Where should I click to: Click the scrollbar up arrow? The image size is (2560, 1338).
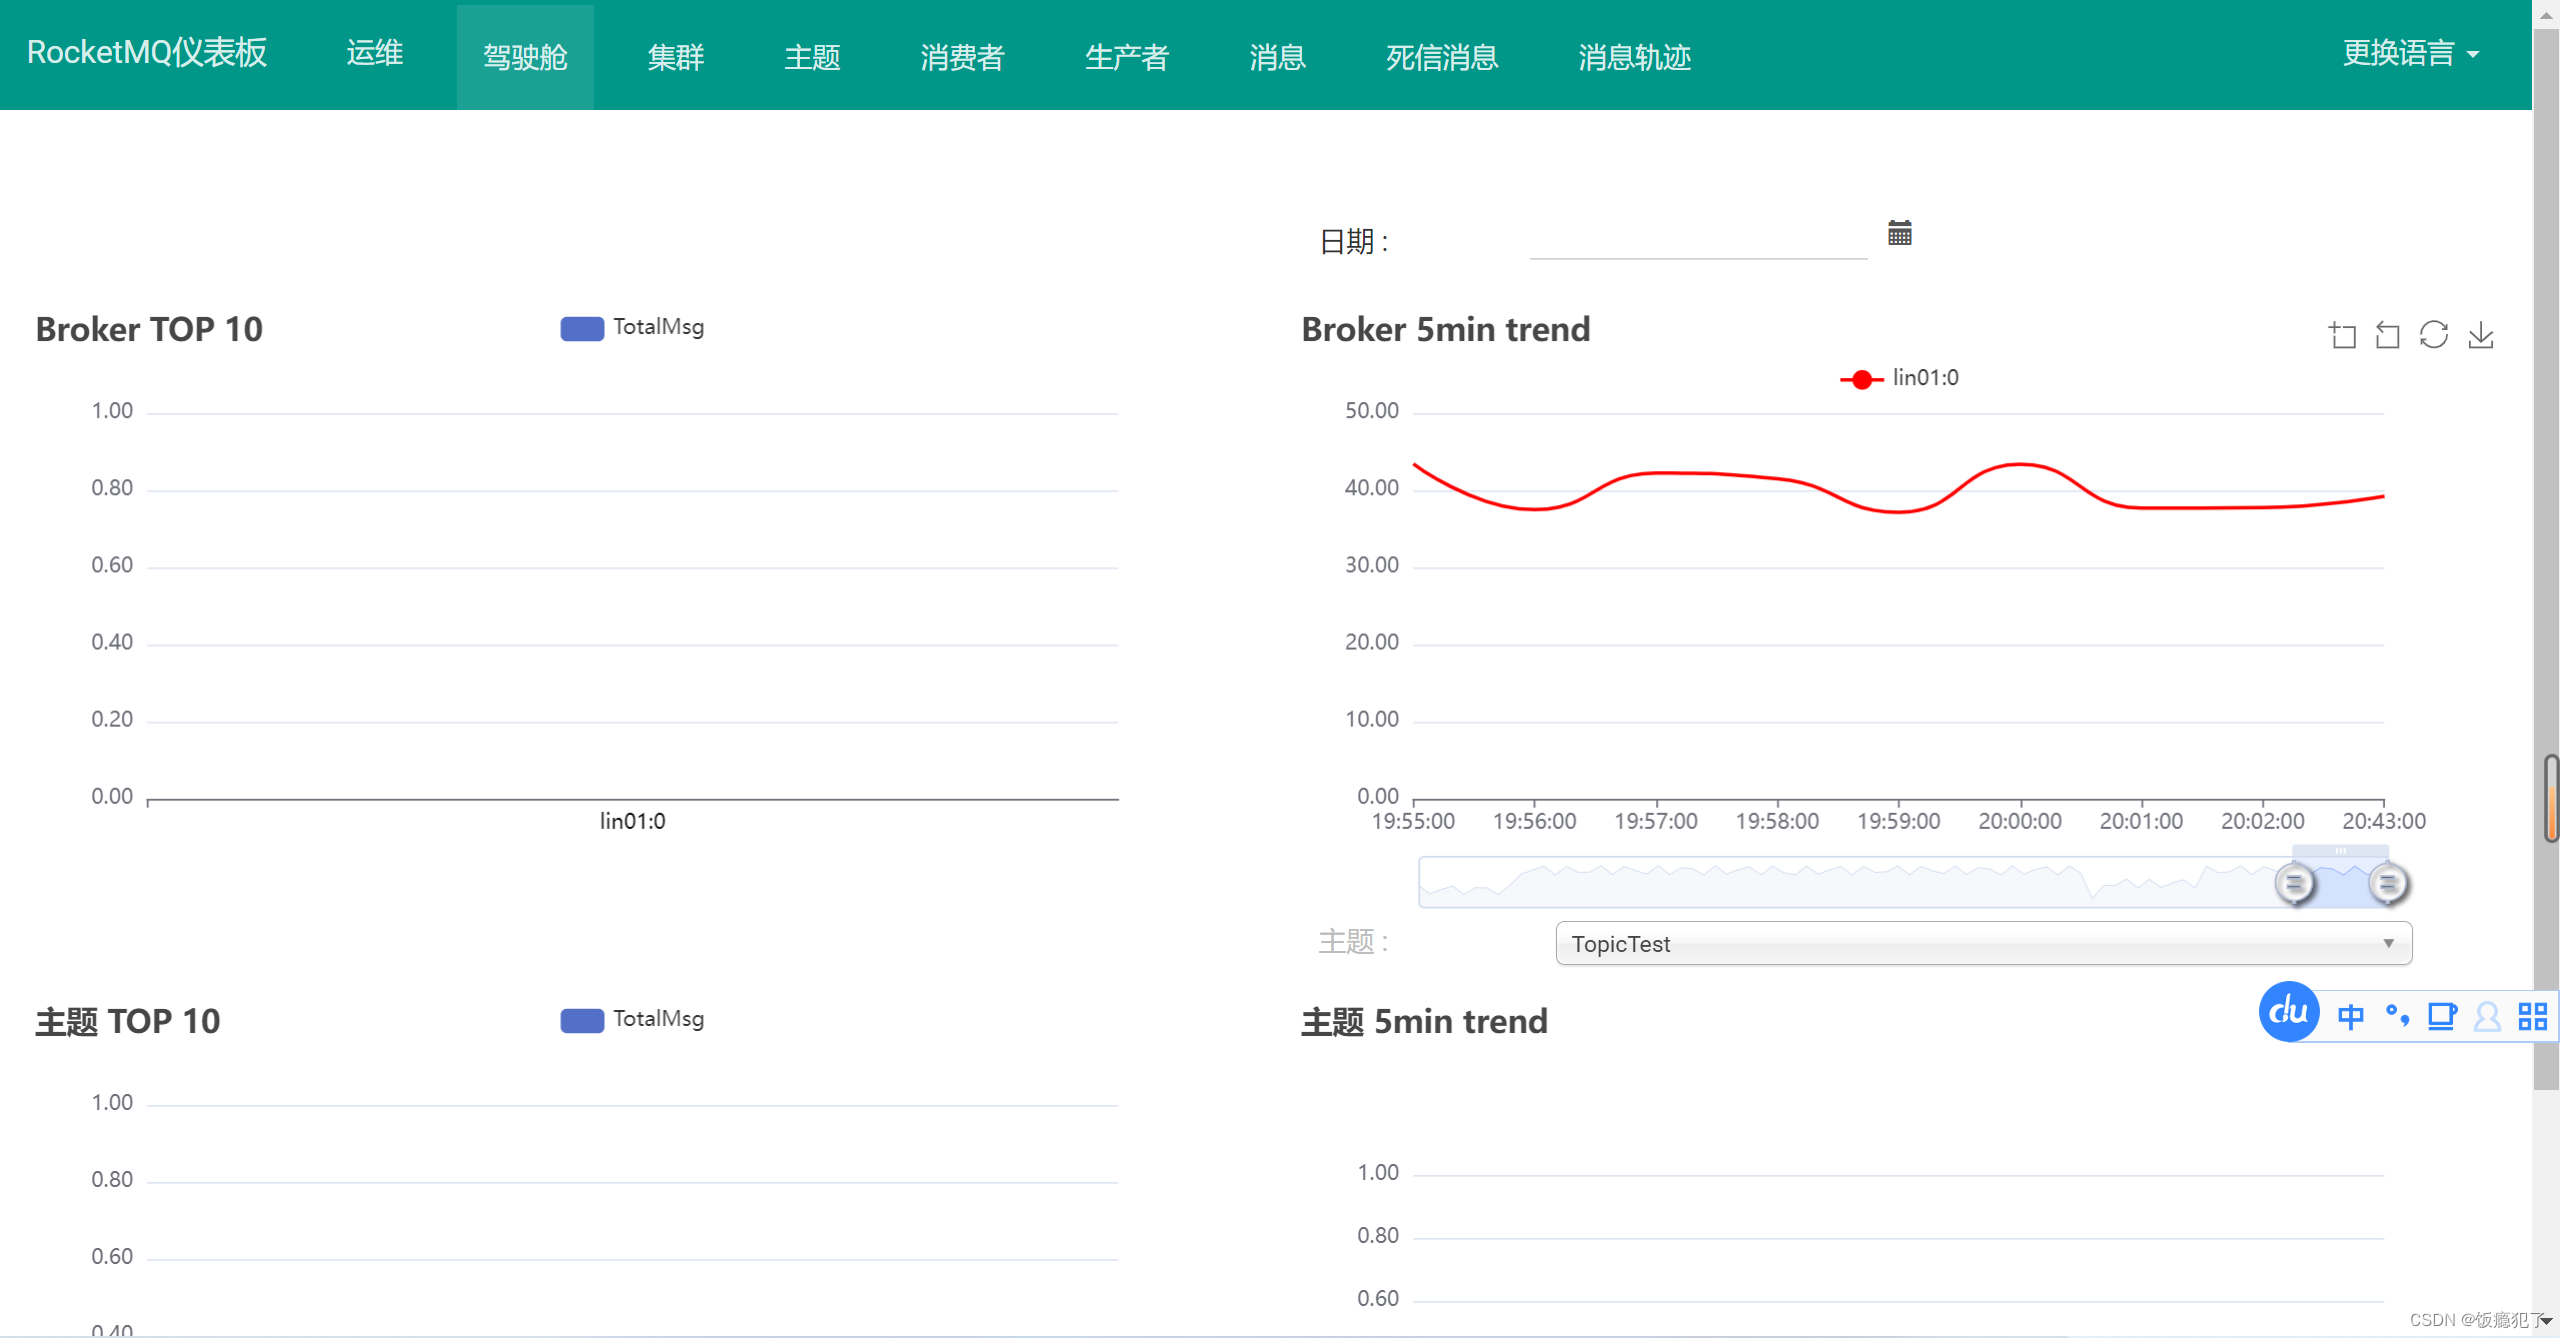(2546, 14)
